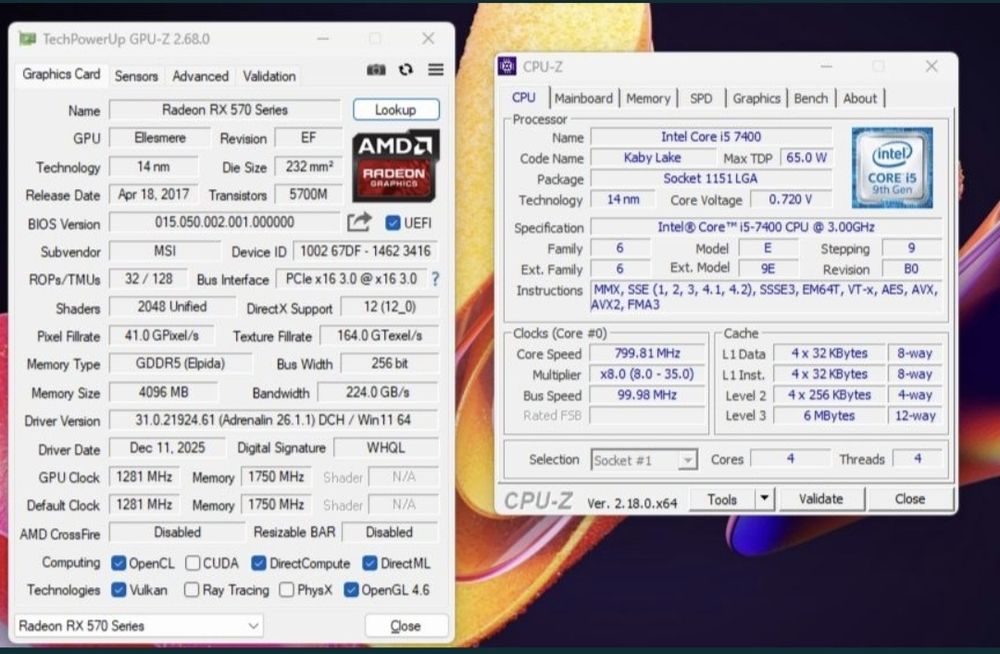Screen dimensions: 1000x654
Task: Toggle the OpenCL checkbox
Action: pos(118,563)
